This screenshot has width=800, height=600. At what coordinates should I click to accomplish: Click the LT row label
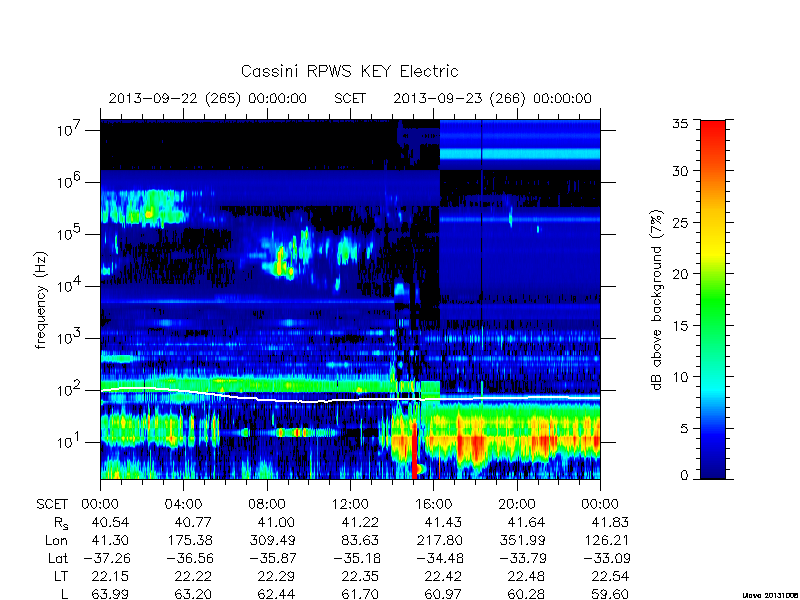(61, 577)
